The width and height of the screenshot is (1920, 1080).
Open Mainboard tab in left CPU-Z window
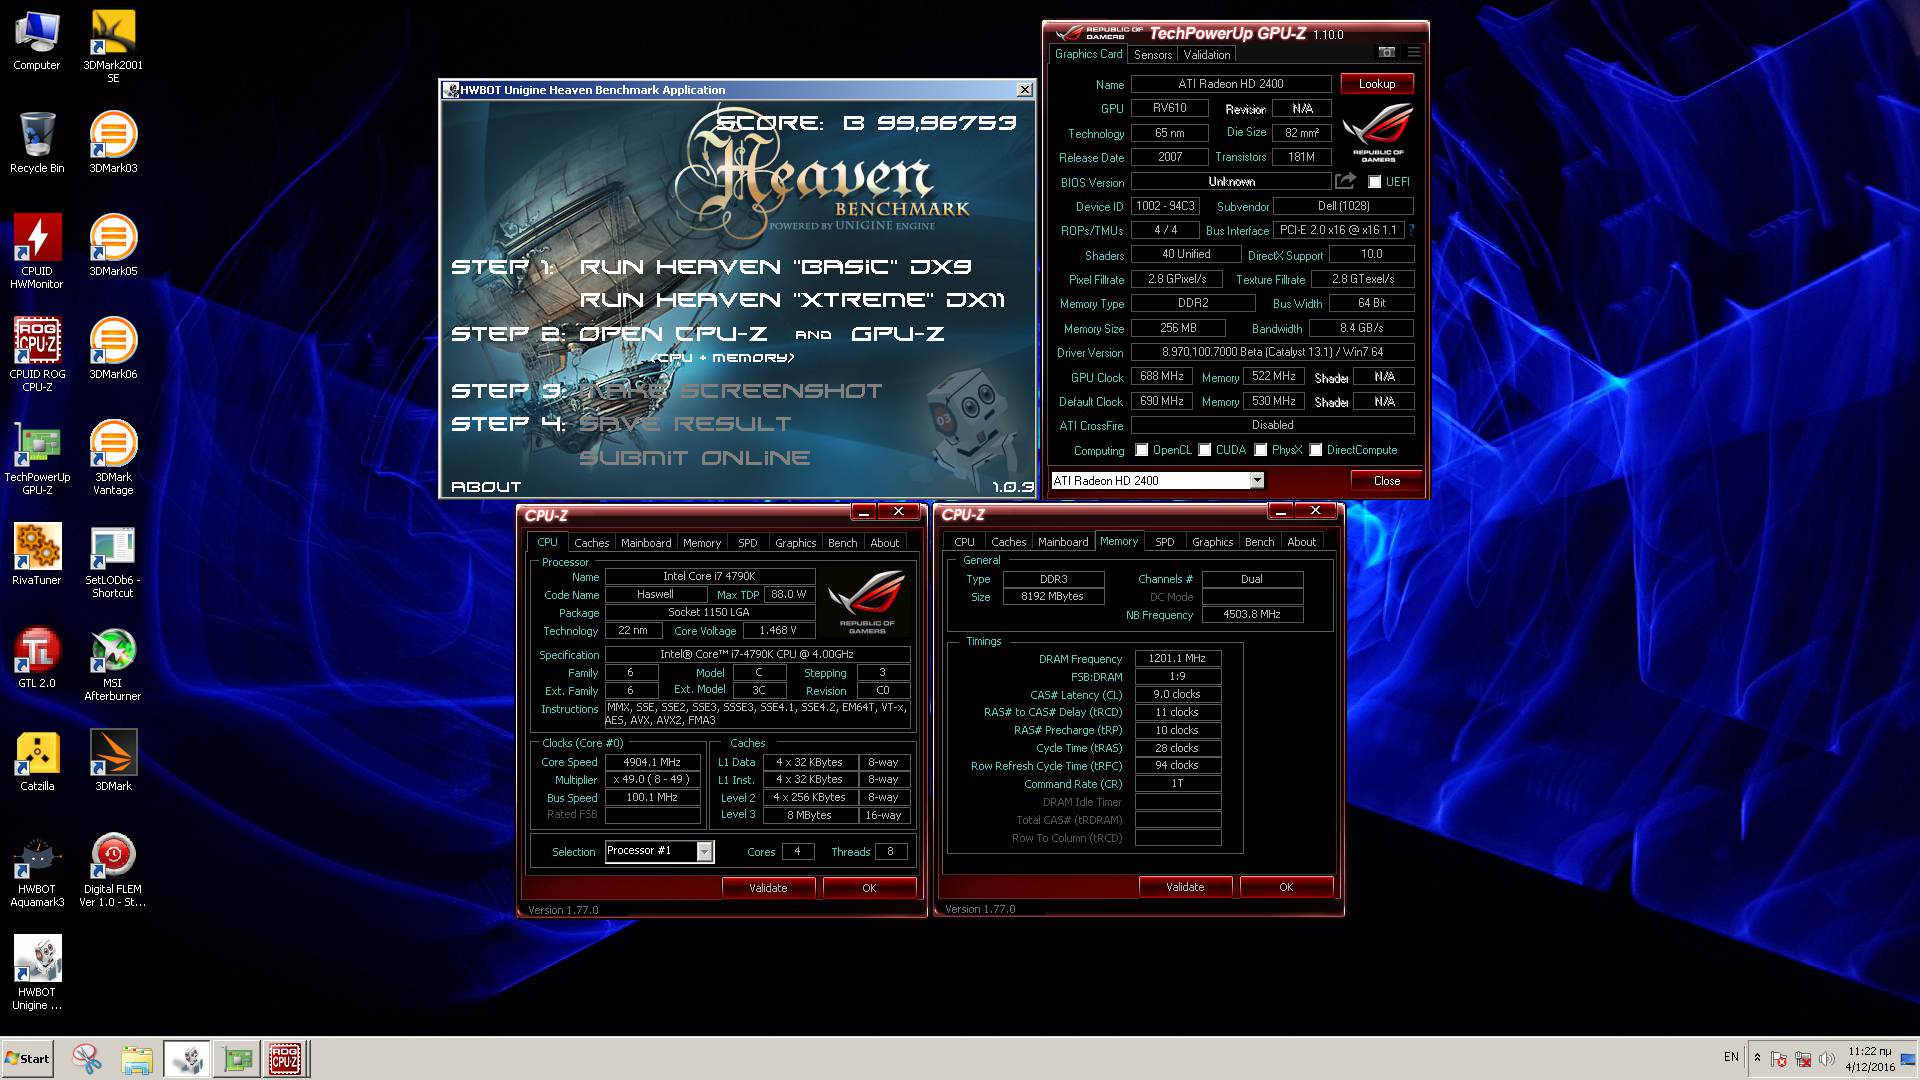[x=646, y=543]
